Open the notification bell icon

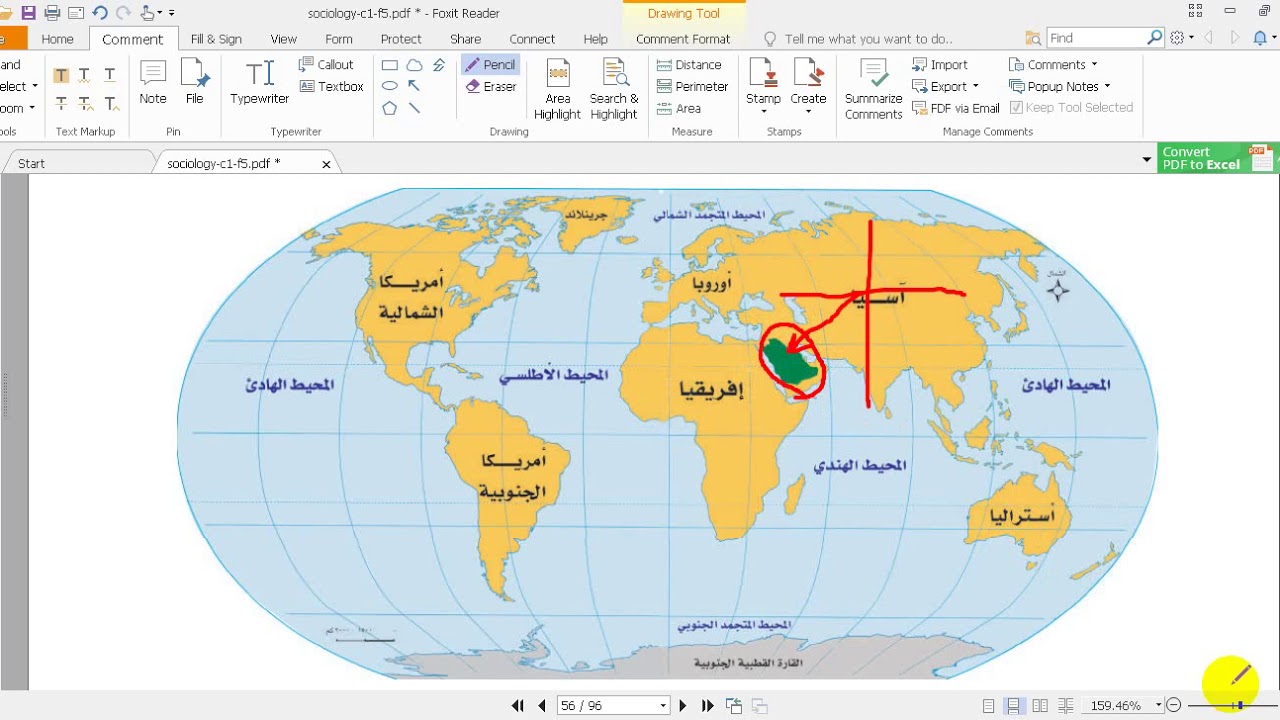pyautogui.click(x=1260, y=38)
